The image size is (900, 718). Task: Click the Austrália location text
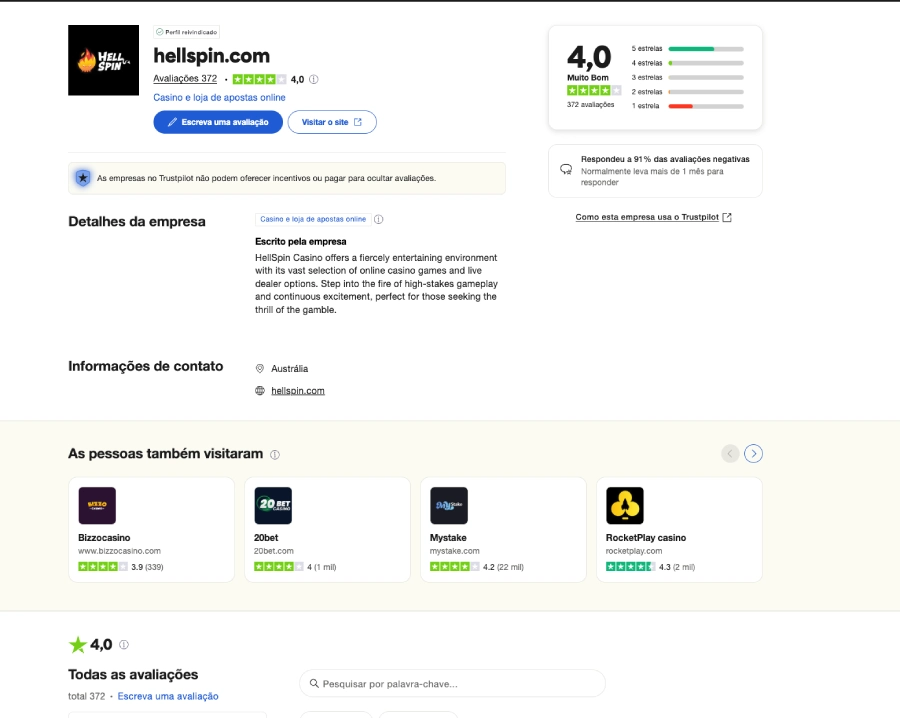(x=290, y=368)
